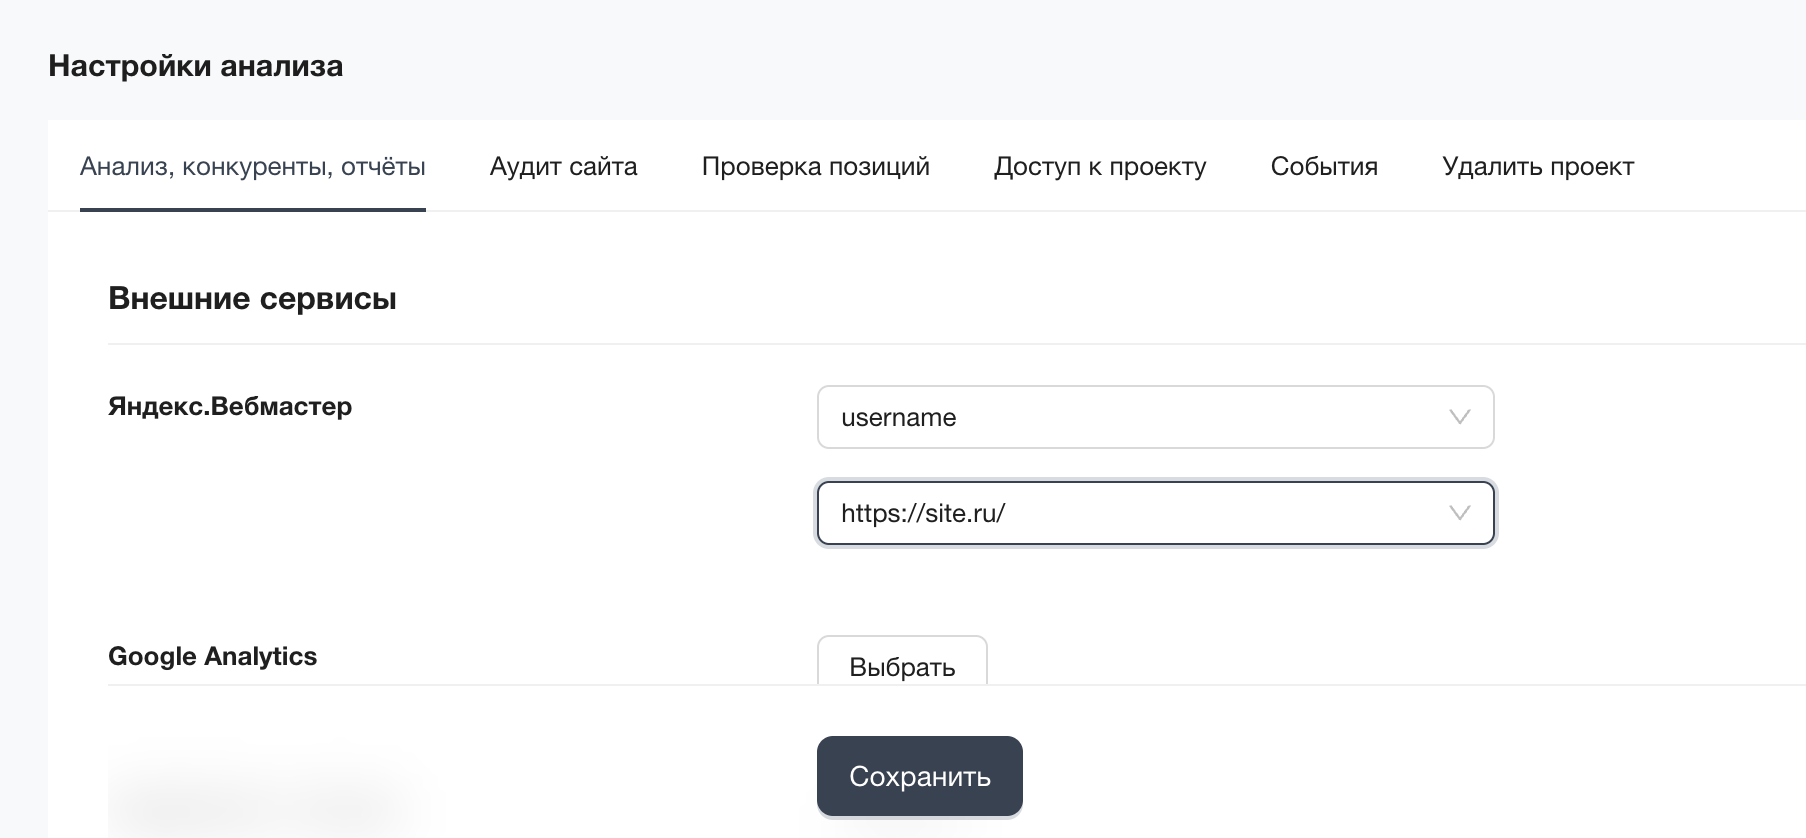Click the 'Настройки анализа' page heading
The image size is (1806, 838).
coord(195,66)
